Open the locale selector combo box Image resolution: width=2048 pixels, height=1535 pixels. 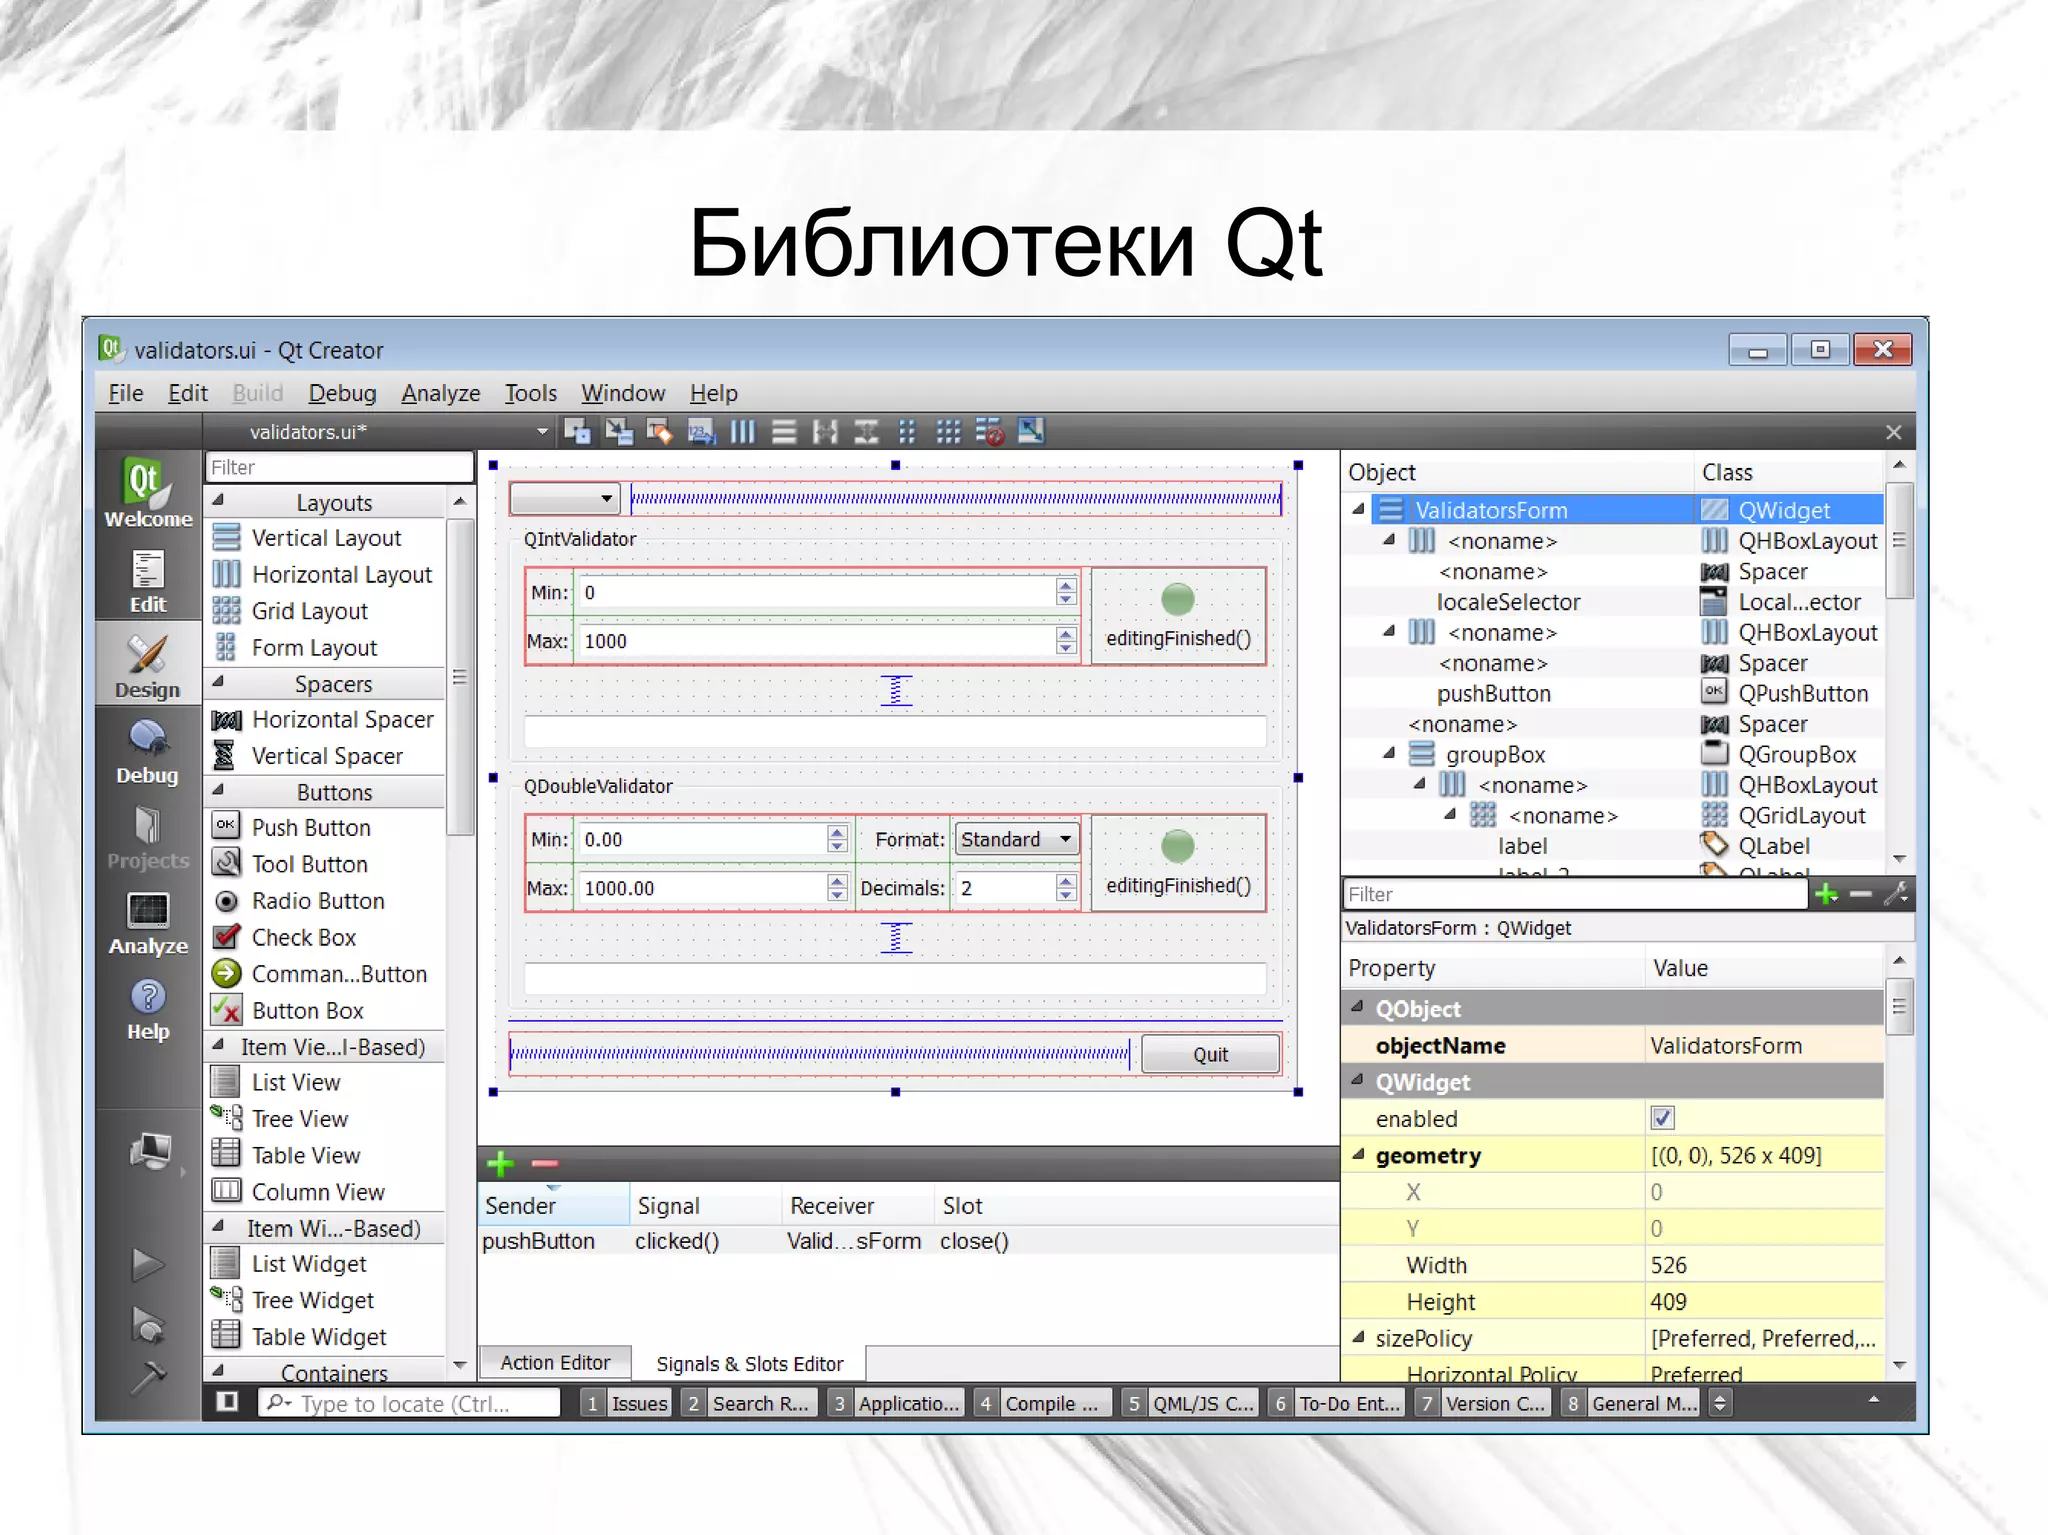(x=564, y=498)
